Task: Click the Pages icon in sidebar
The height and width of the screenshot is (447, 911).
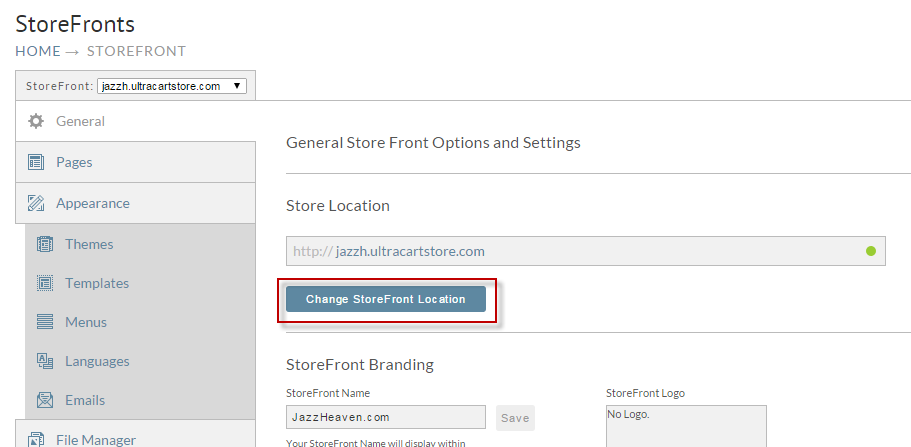Action: (36, 162)
